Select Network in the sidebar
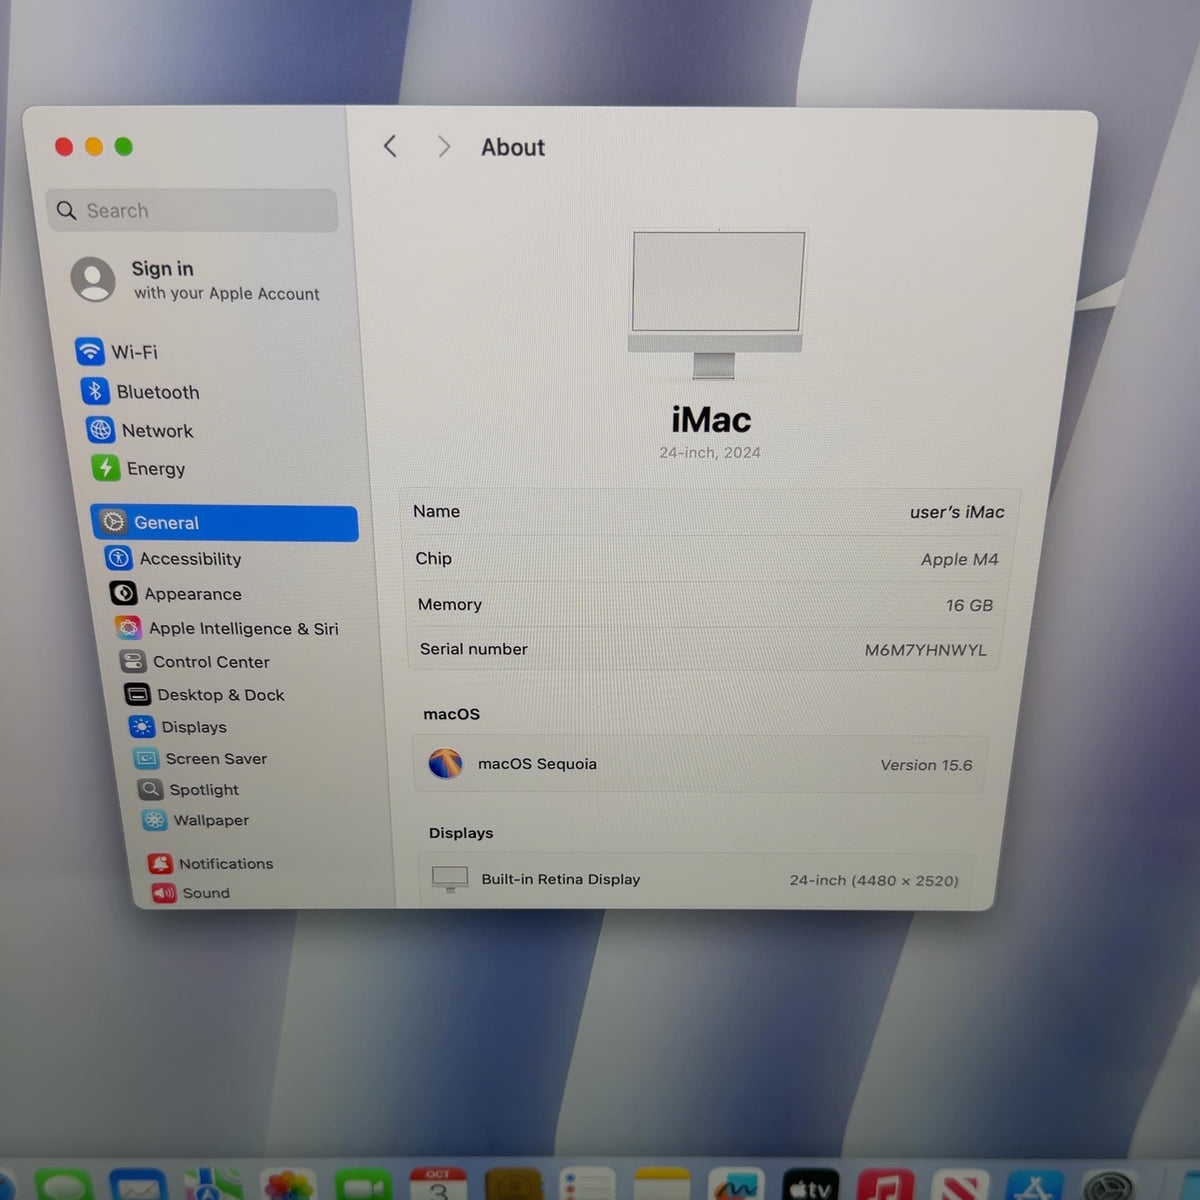The height and width of the screenshot is (1200, 1200). tap(140, 431)
